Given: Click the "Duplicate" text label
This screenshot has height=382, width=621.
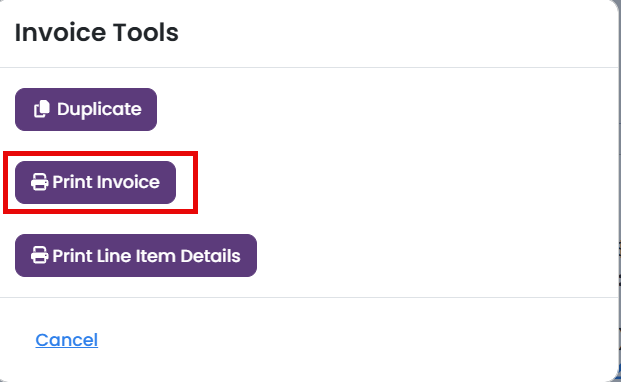Looking at the screenshot, I should (x=99, y=109).
